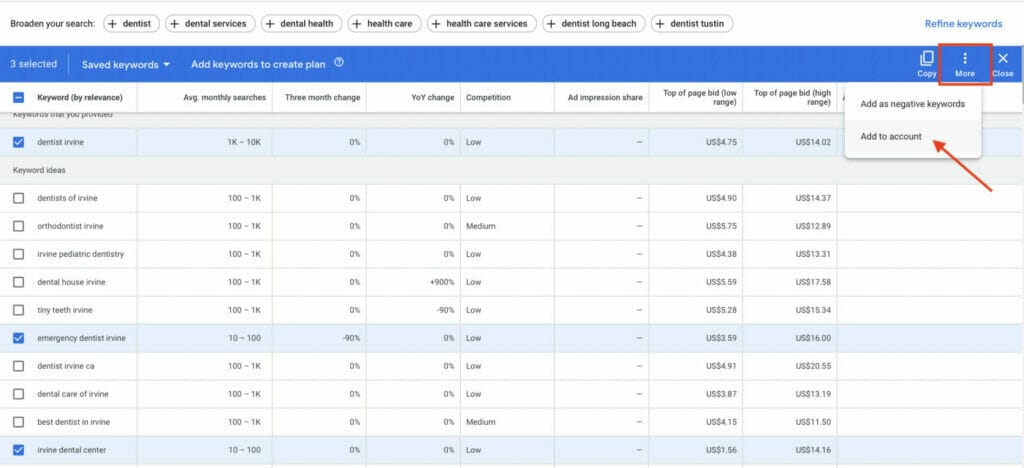Click Medium competition for orthodontist irvine
Screen dimensions: 1024x468
481,226
